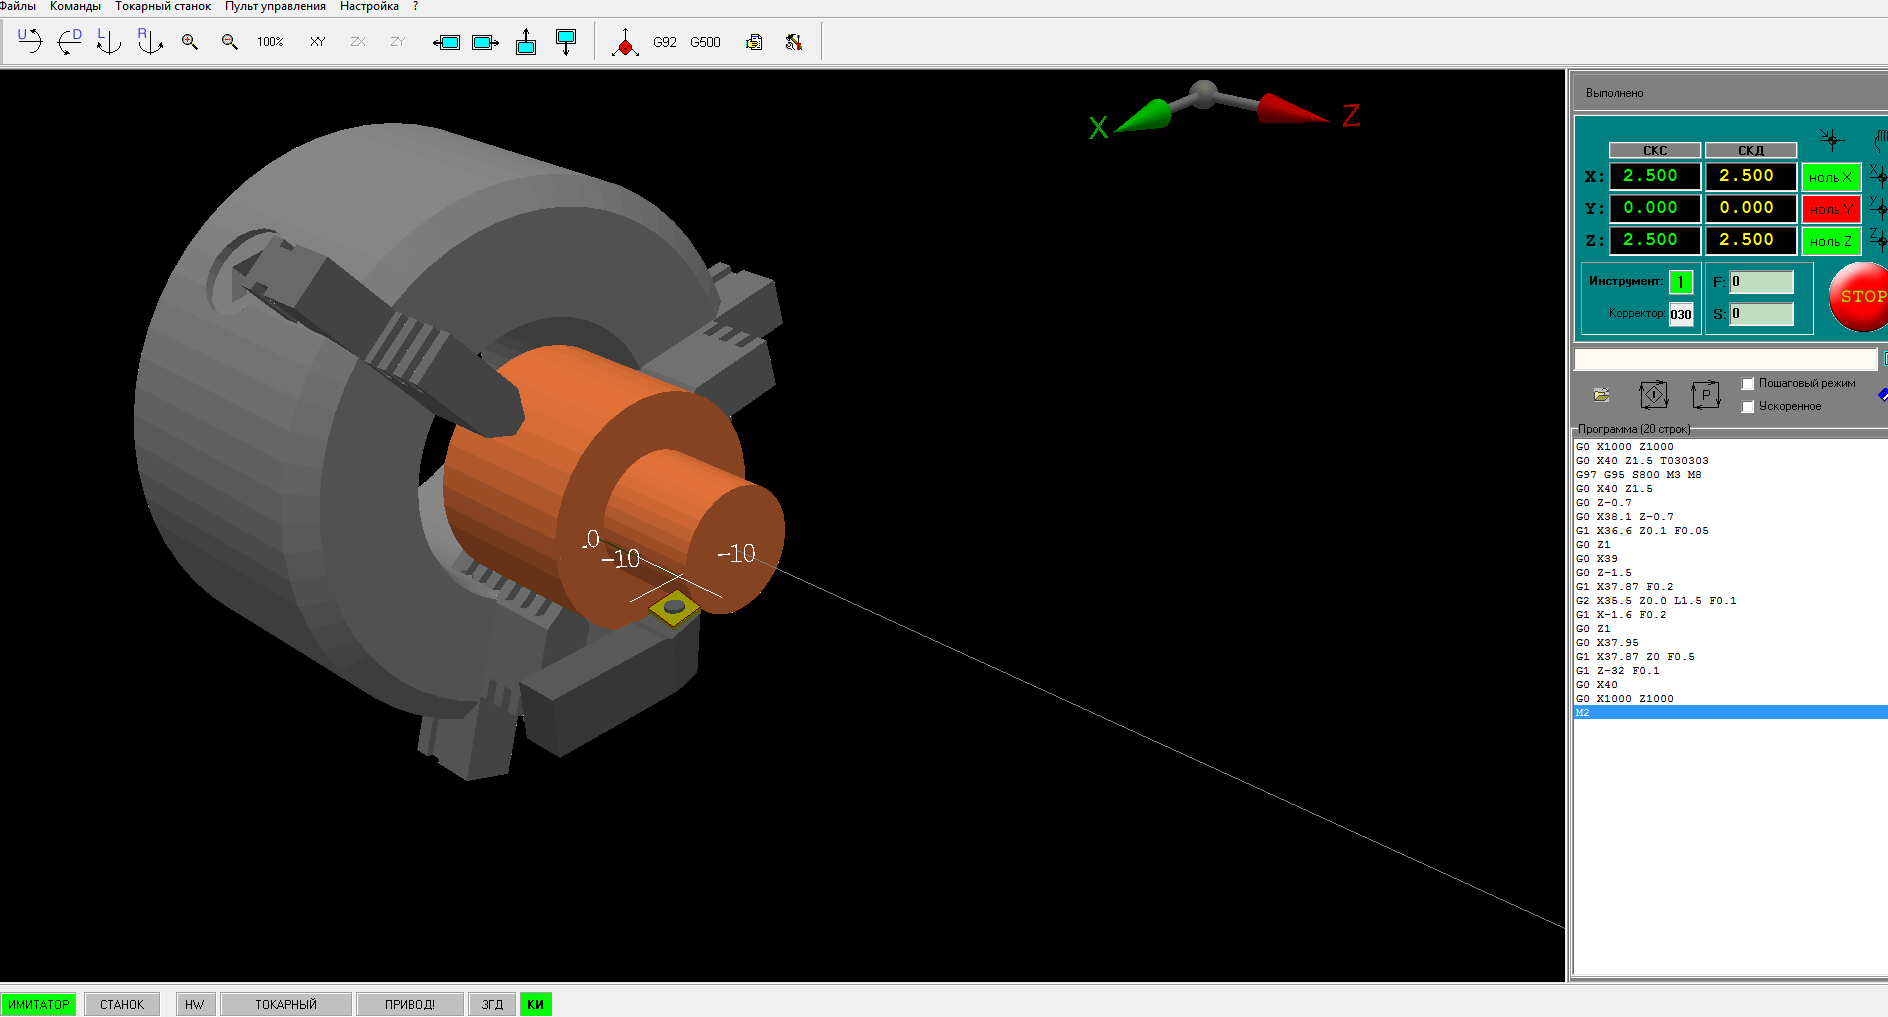The height and width of the screenshot is (1017, 1888).
Task: Click the СКД coordinate system header
Action: [1751, 150]
